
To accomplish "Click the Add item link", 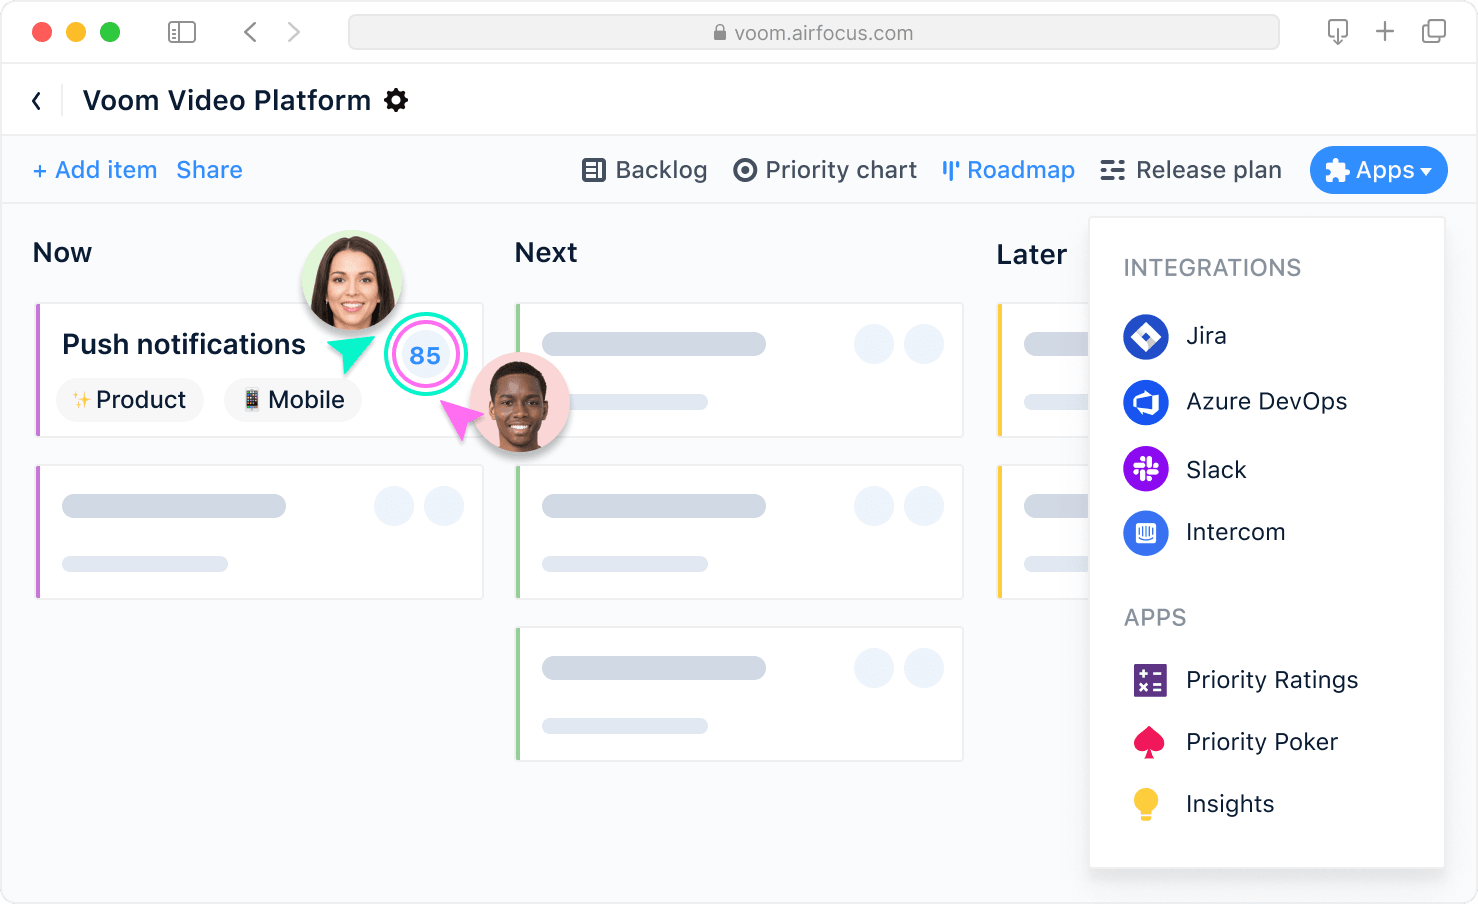I will pos(95,170).
